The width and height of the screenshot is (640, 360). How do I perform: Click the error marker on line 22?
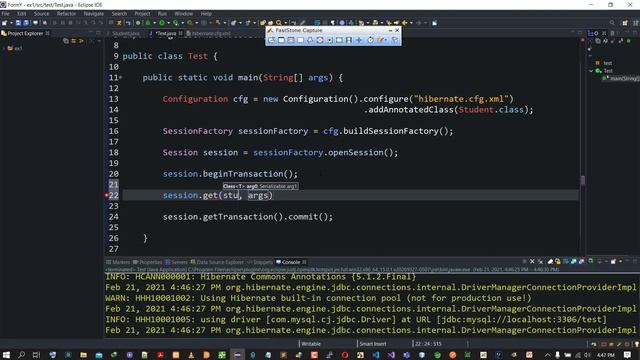[x=106, y=196]
